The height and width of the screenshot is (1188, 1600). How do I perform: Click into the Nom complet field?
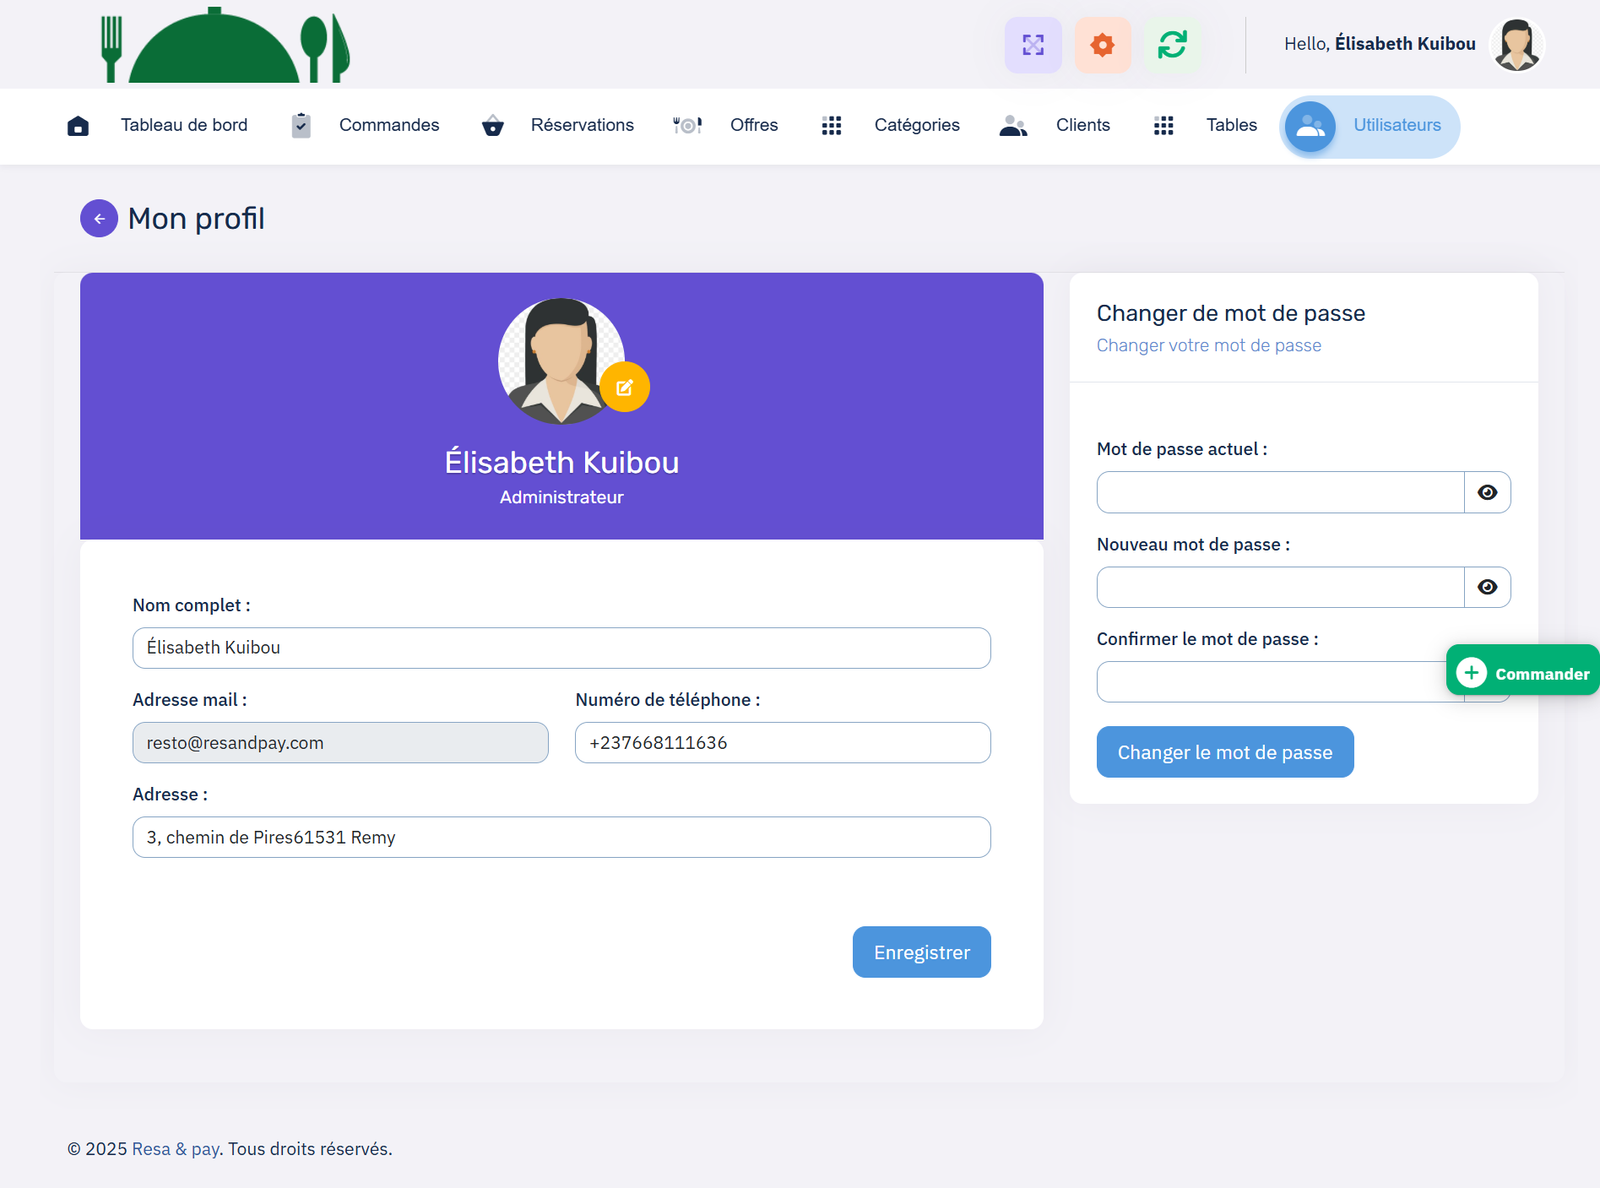[561, 648]
